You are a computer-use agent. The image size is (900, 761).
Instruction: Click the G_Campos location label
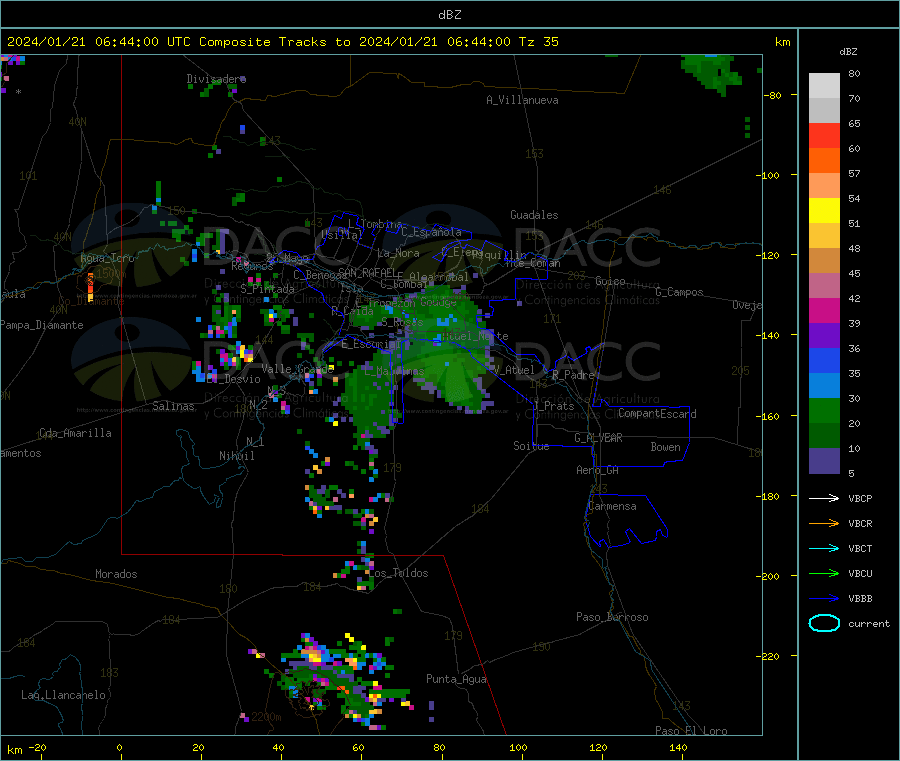point(679,292)
